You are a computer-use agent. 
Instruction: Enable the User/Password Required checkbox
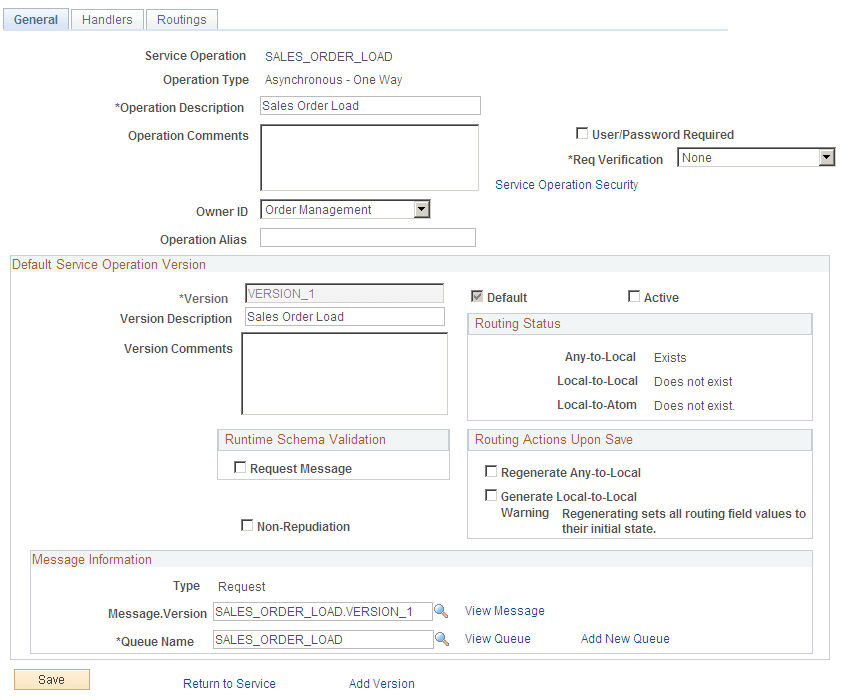click(582, 134)
